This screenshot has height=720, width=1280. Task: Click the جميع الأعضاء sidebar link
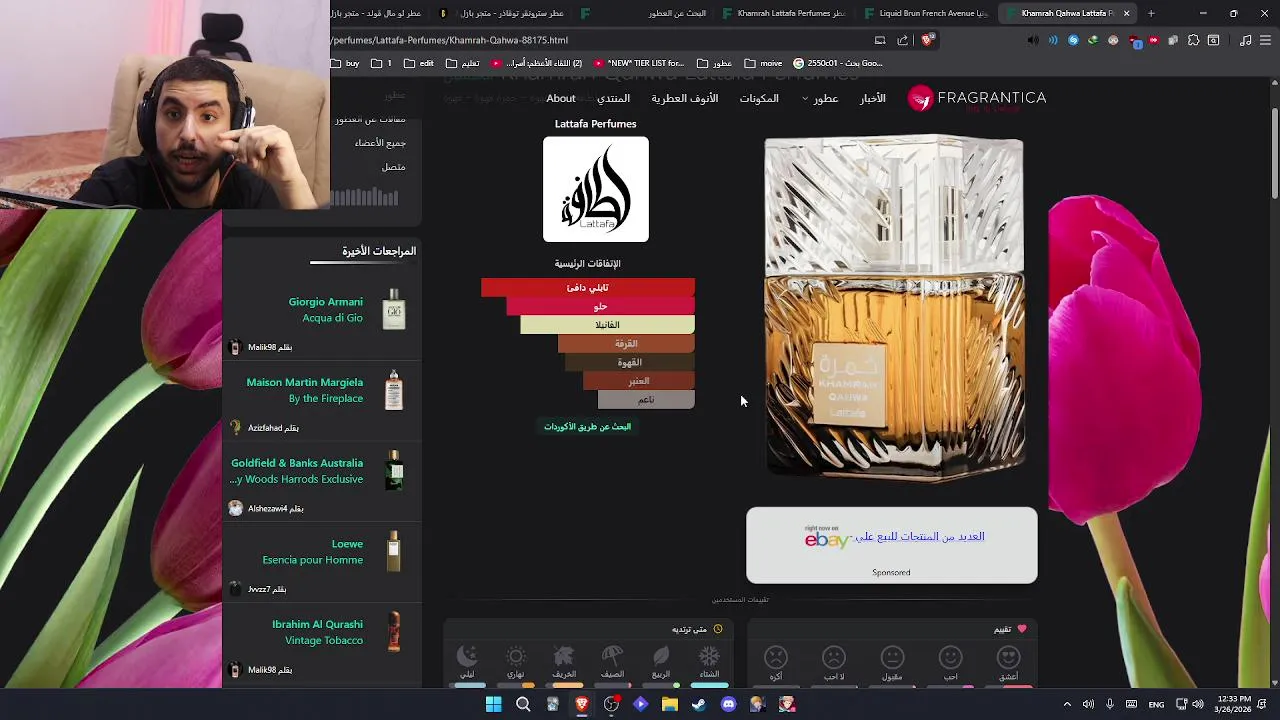pos(380,143)
